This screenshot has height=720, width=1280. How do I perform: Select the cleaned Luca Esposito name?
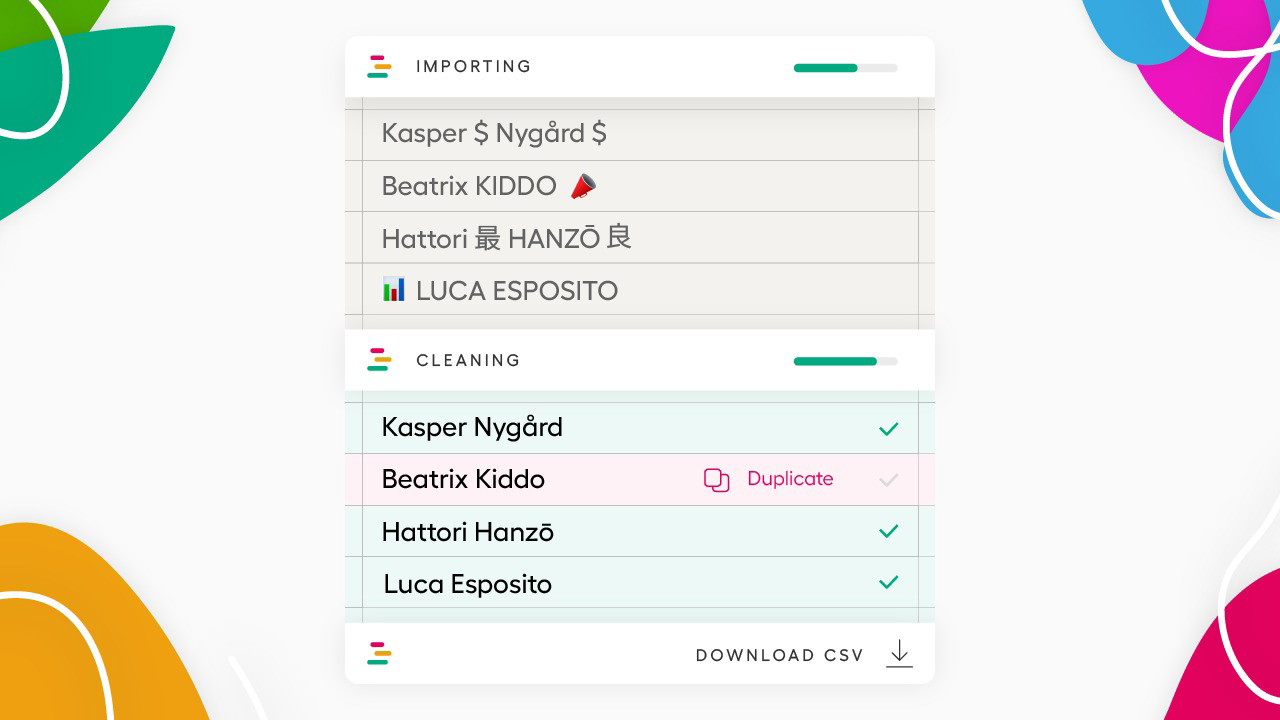tap(467, 584)
